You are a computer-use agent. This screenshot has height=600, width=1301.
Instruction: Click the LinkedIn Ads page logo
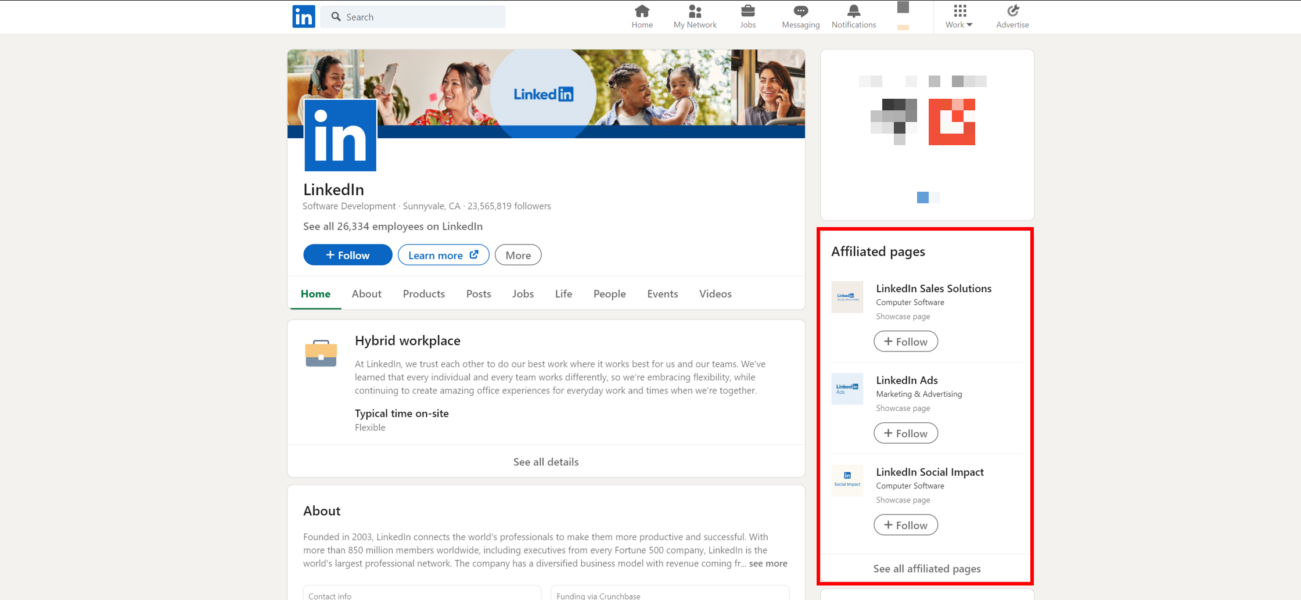click(847, 389)
